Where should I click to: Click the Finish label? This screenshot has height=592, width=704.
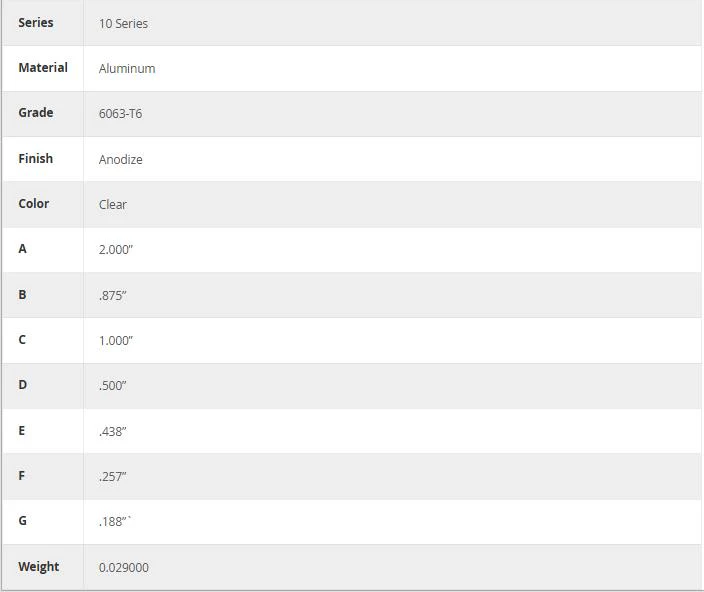pos(35,158)
